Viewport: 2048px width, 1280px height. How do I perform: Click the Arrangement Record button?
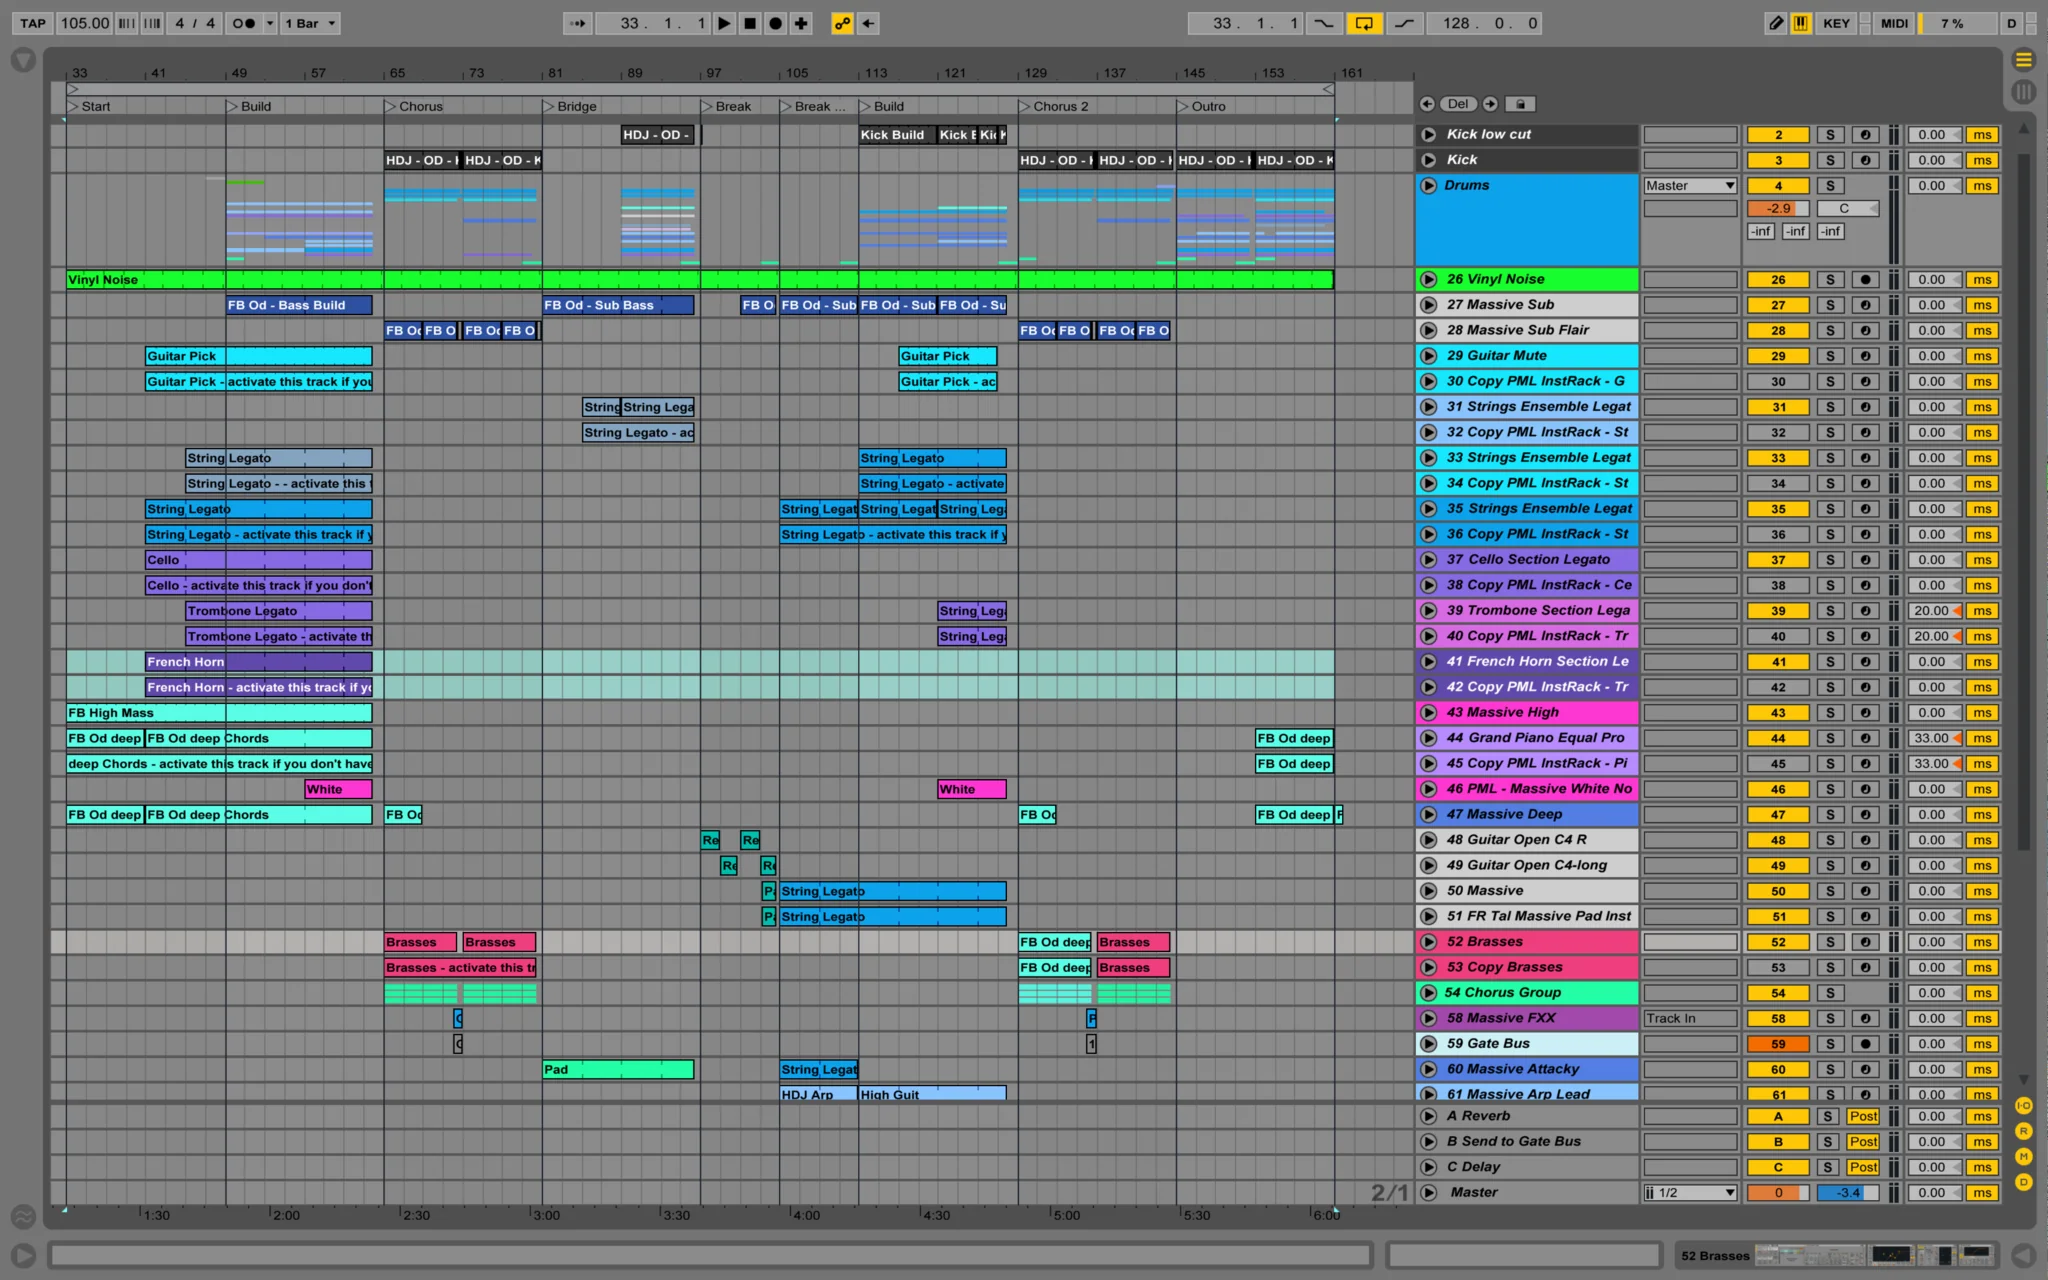[775, 23]
